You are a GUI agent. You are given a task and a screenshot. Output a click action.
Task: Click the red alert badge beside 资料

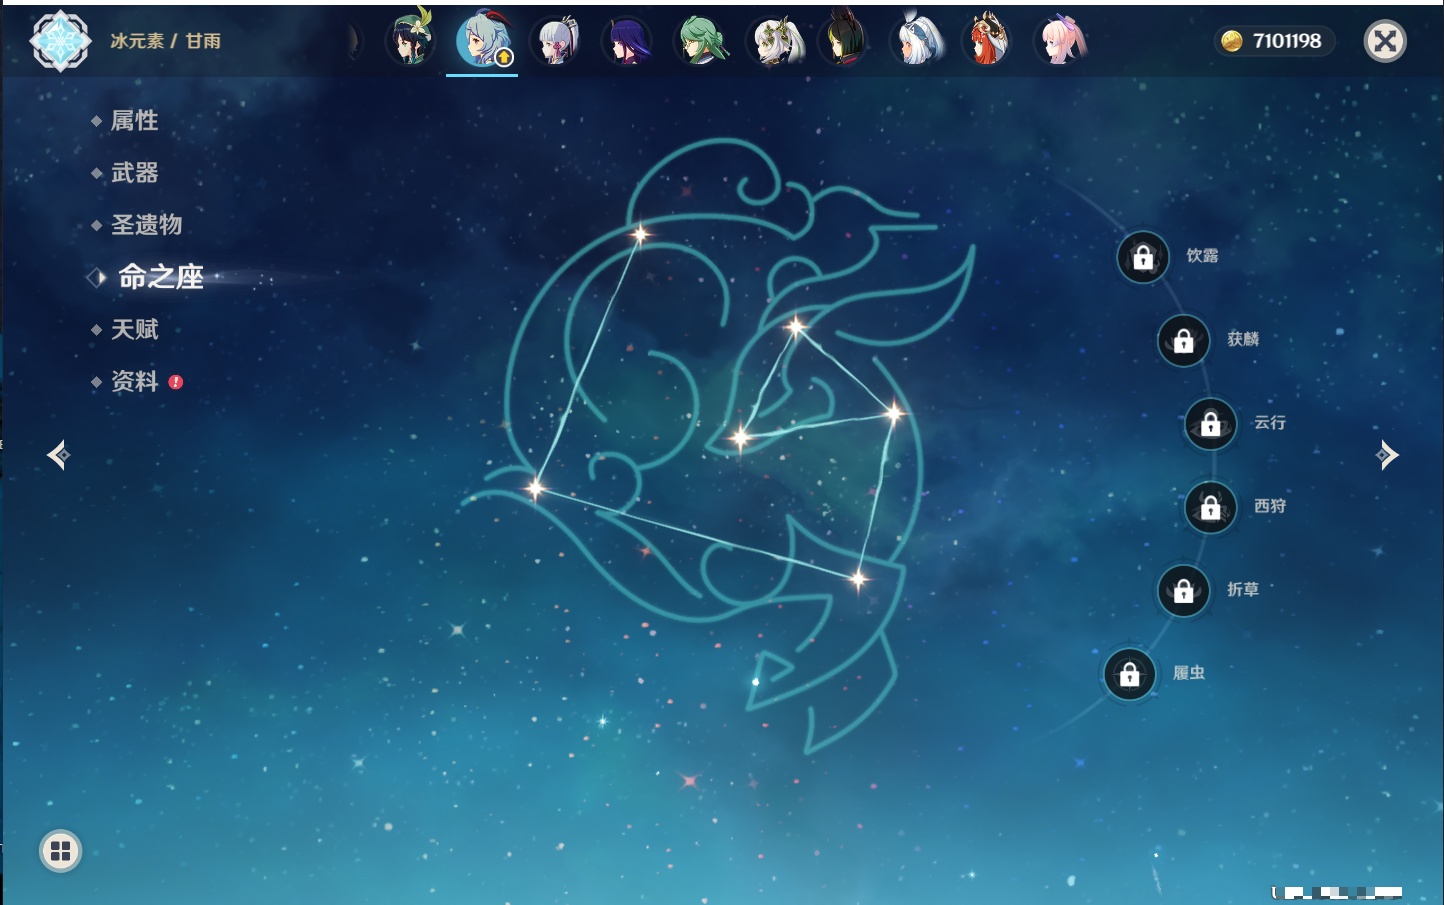point(176,382)
